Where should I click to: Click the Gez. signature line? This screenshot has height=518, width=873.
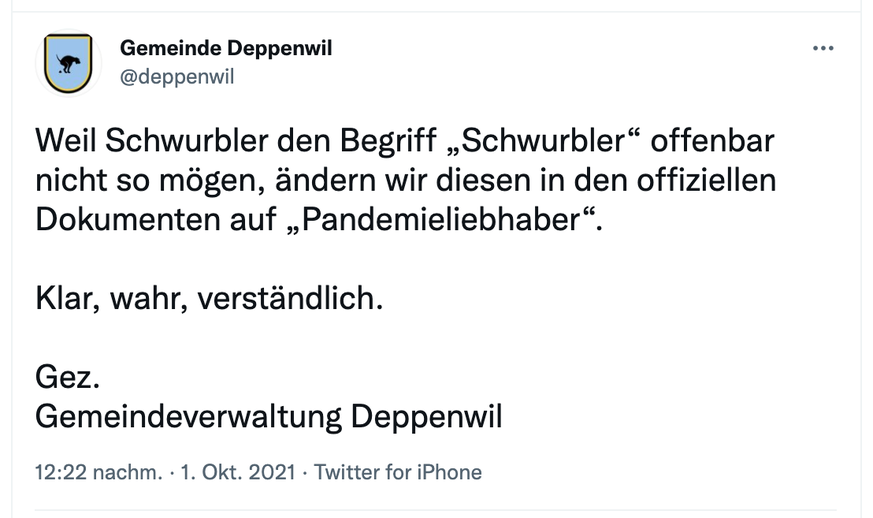pyautogui.click(x=68, y=378)
